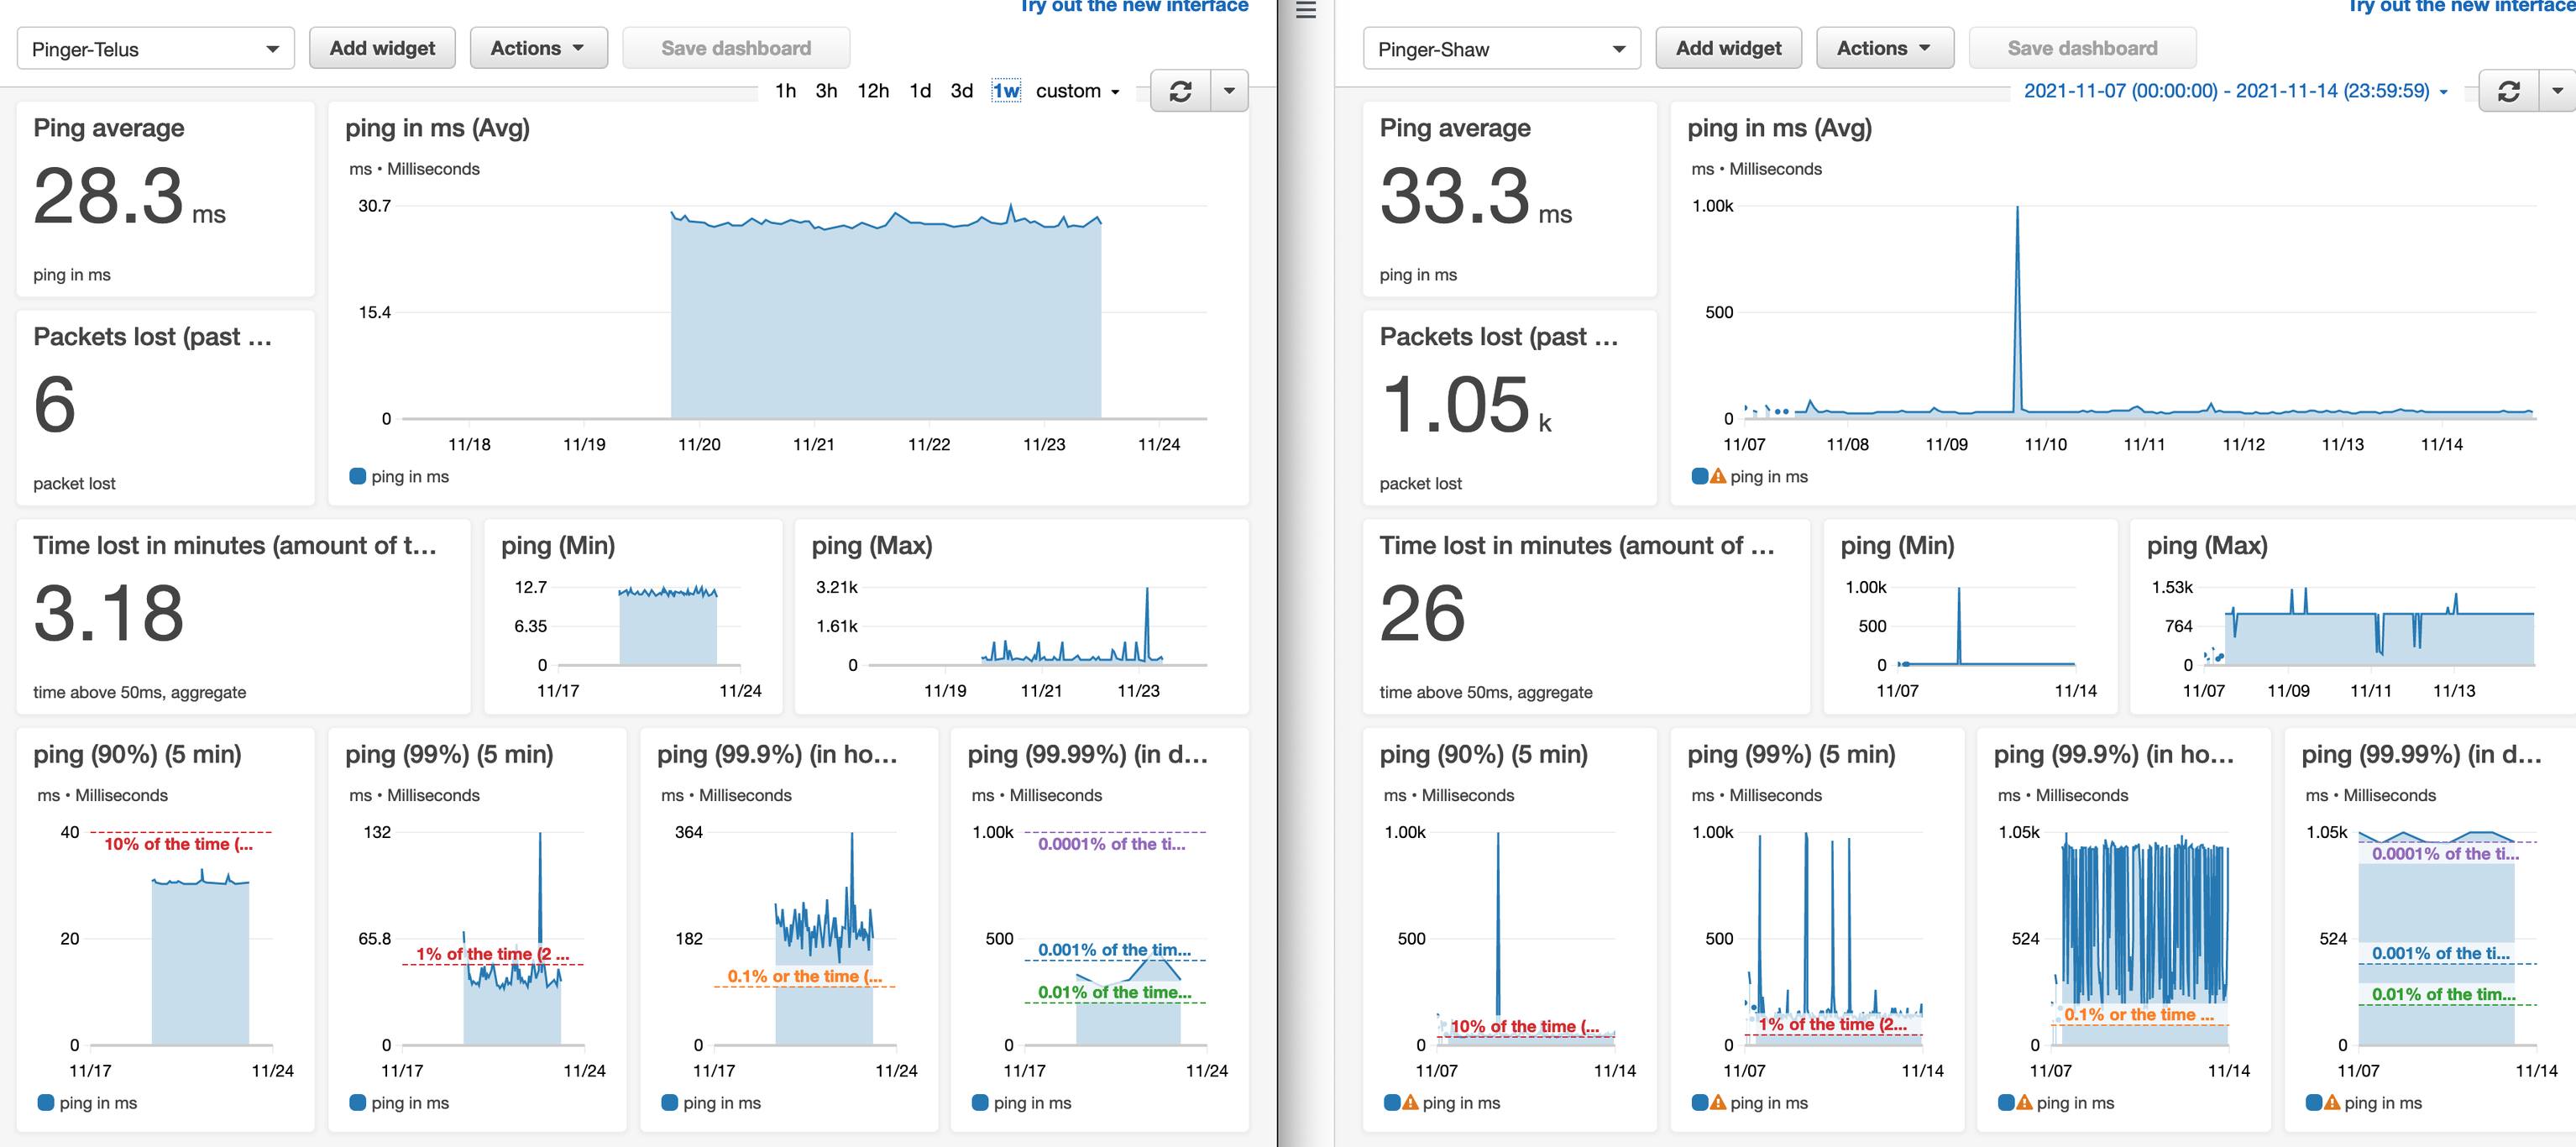Viewport: 2576px width, 1147px height.
Task: Click warning icon under Shaw ping (99%) chart
Action: [1718, 1103]
